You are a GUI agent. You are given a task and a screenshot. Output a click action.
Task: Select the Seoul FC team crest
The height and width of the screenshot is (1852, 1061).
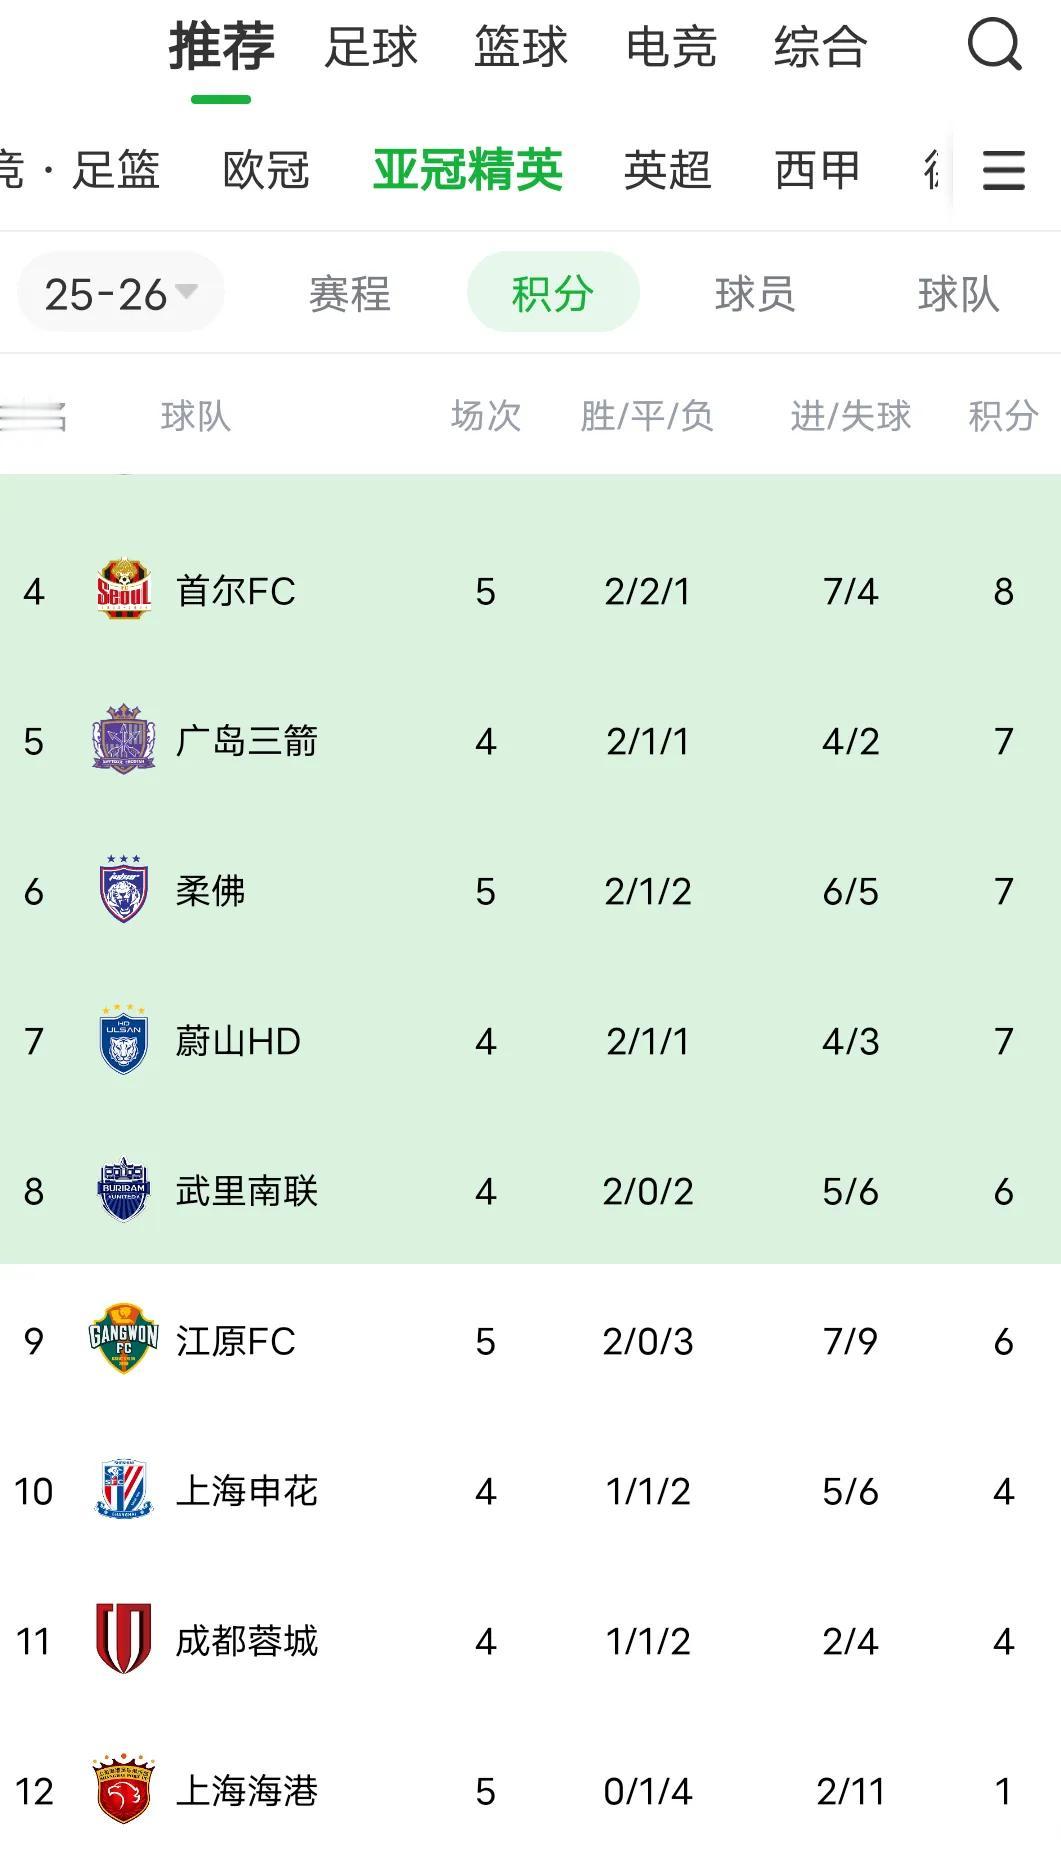[125, 591]
